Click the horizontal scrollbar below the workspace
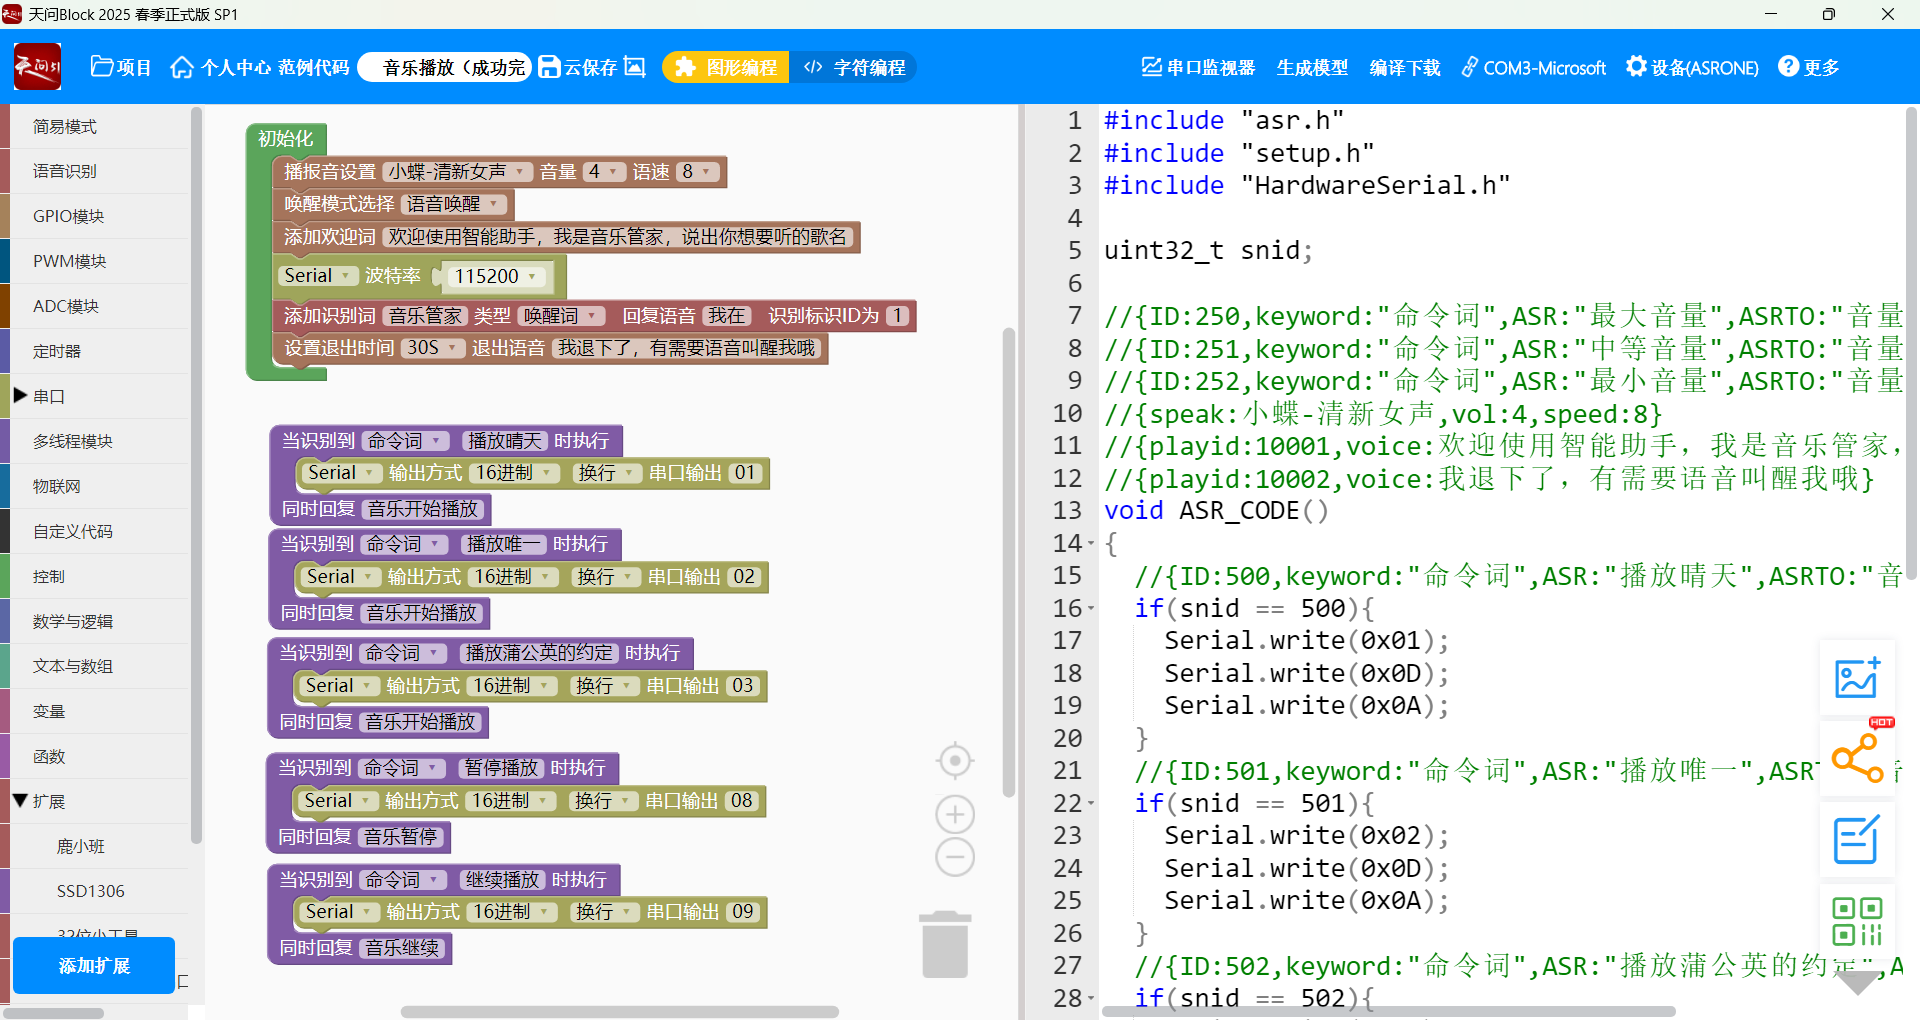 coord(618,1011)
